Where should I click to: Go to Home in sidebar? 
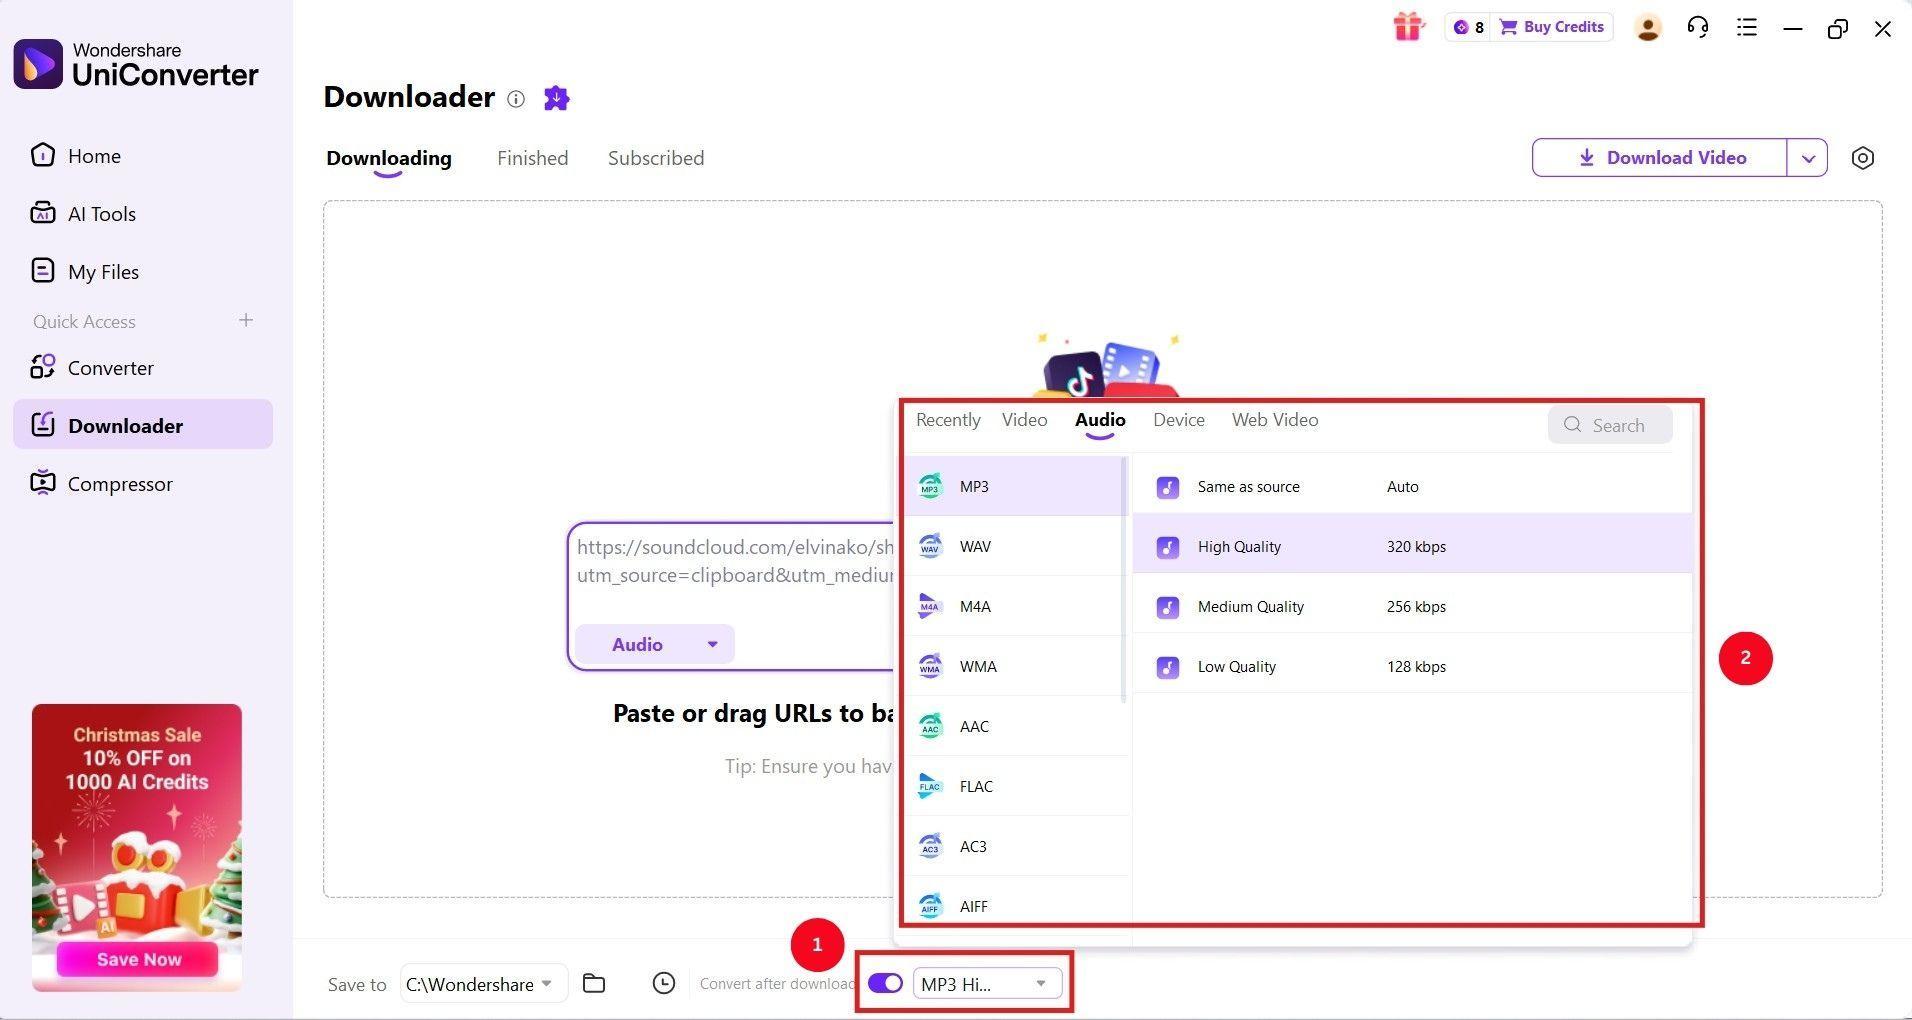pyautogui.click(x=143, y=156)
